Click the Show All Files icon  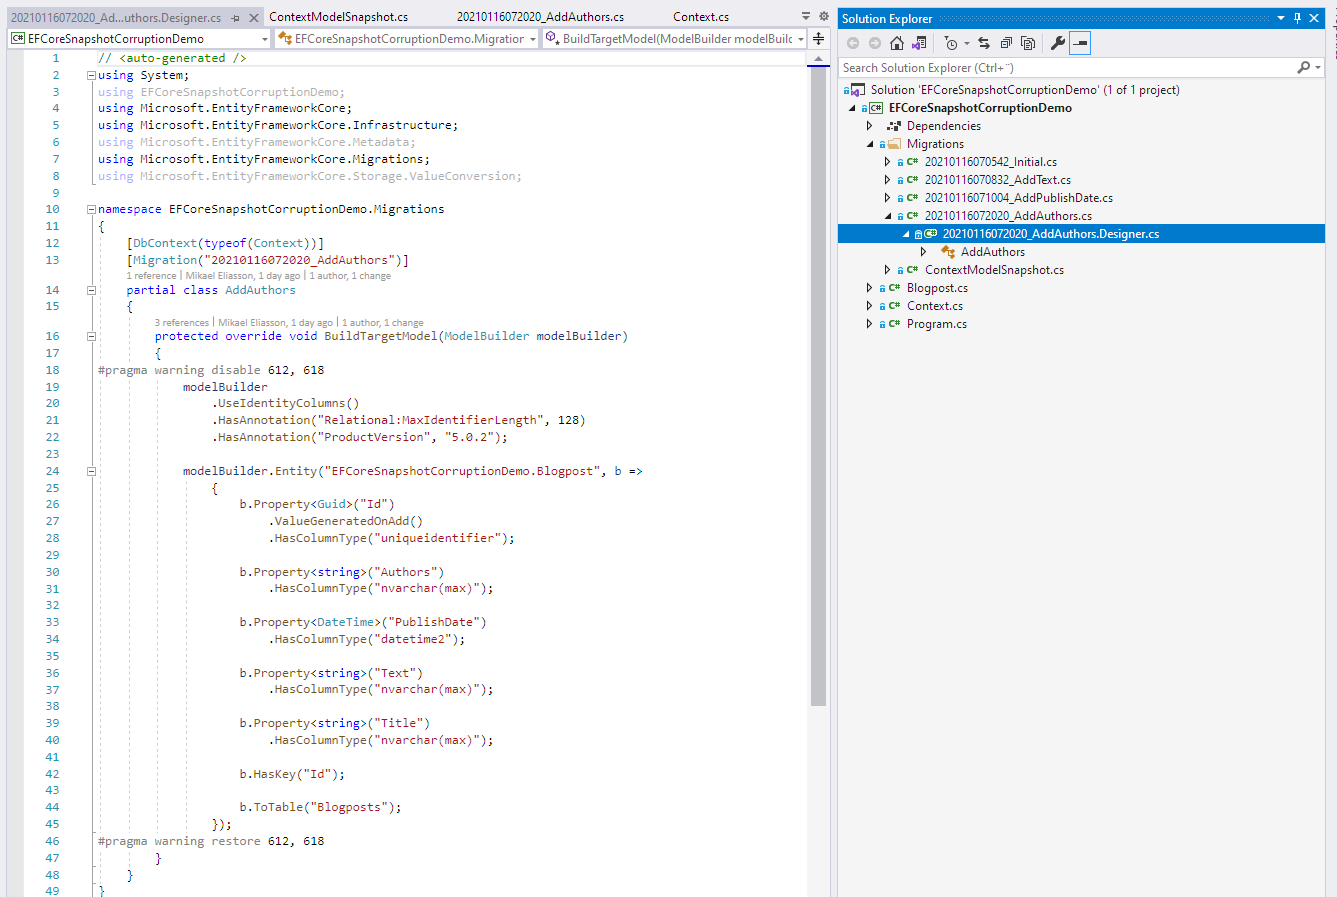[1028, 43]
